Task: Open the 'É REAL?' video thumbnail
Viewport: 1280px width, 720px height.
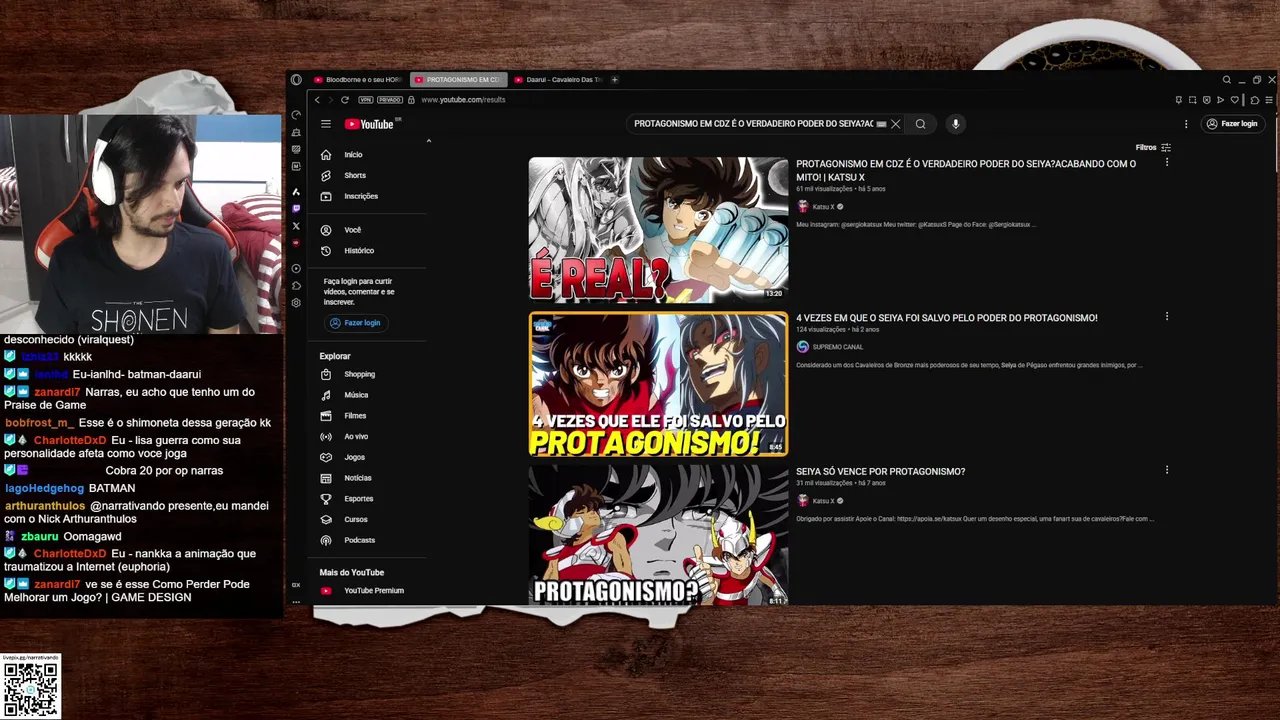Action: click(x=658, y=229)
